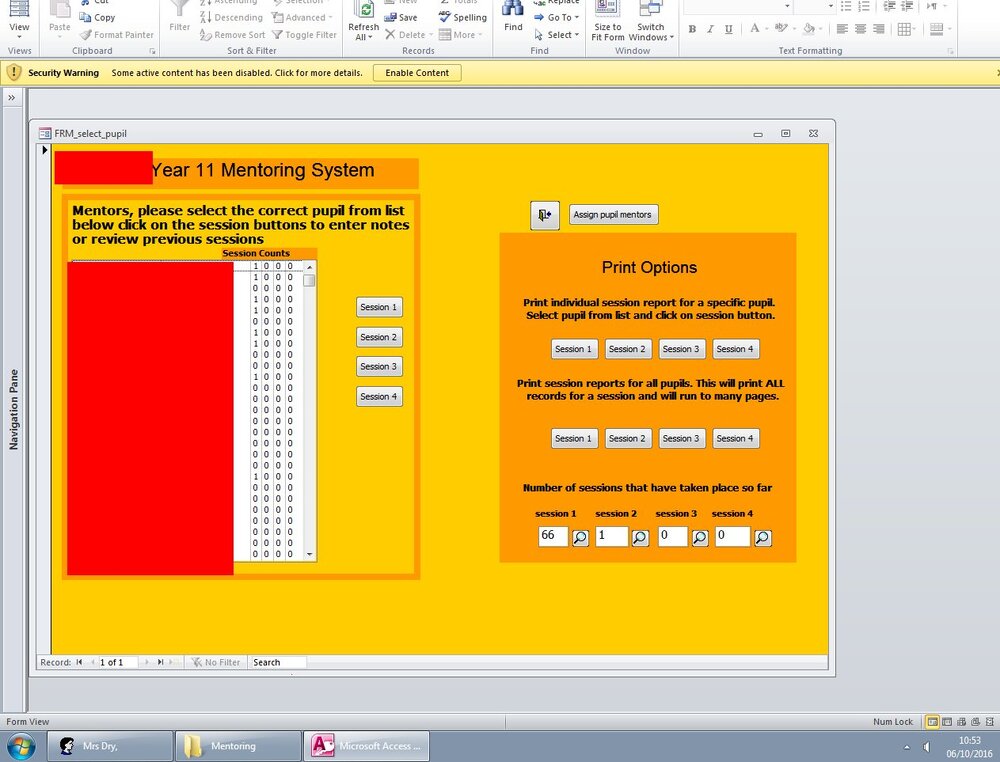Save the record using ribbon Save
This screenshot has height=762, width=1000.
click(401, 17)
